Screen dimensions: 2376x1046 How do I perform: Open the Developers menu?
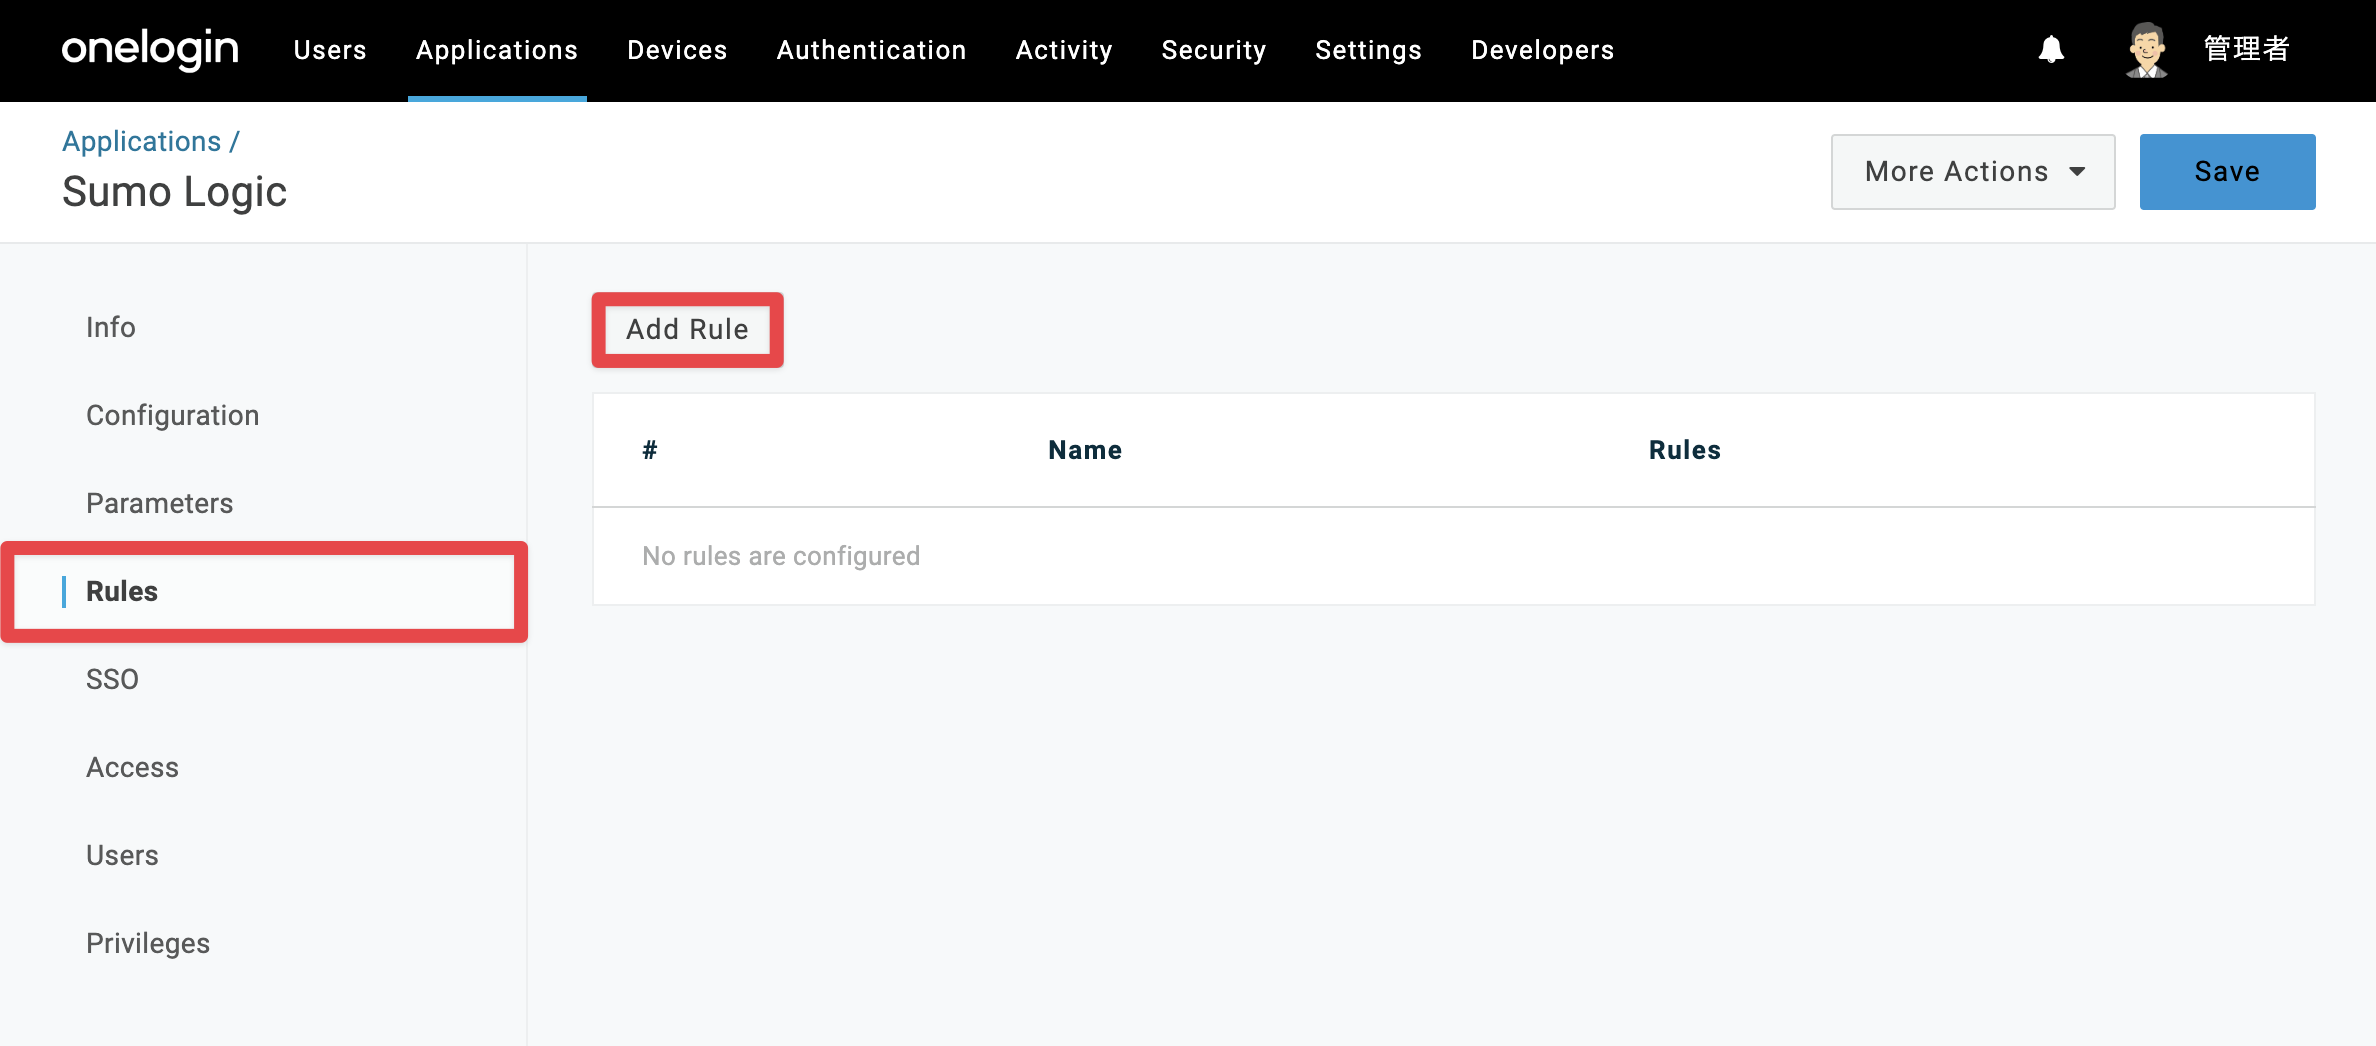1542,50
